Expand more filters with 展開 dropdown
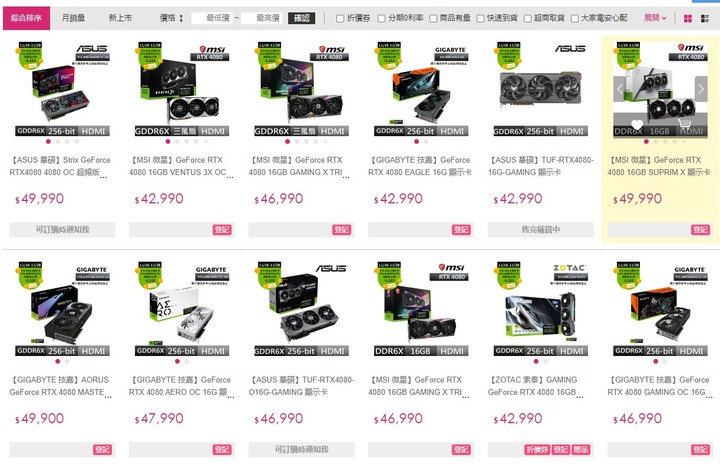Viewport: 720px width, 468px height. click(655, 18)
